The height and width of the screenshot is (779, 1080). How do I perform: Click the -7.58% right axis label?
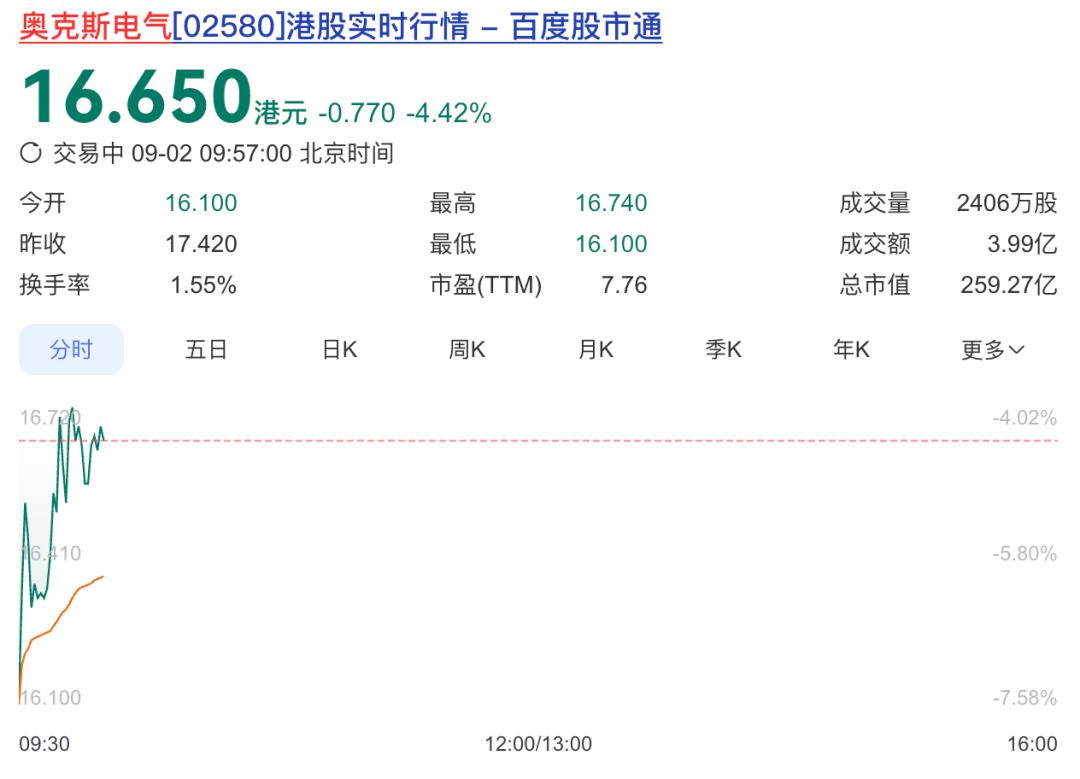[1024, 698]
